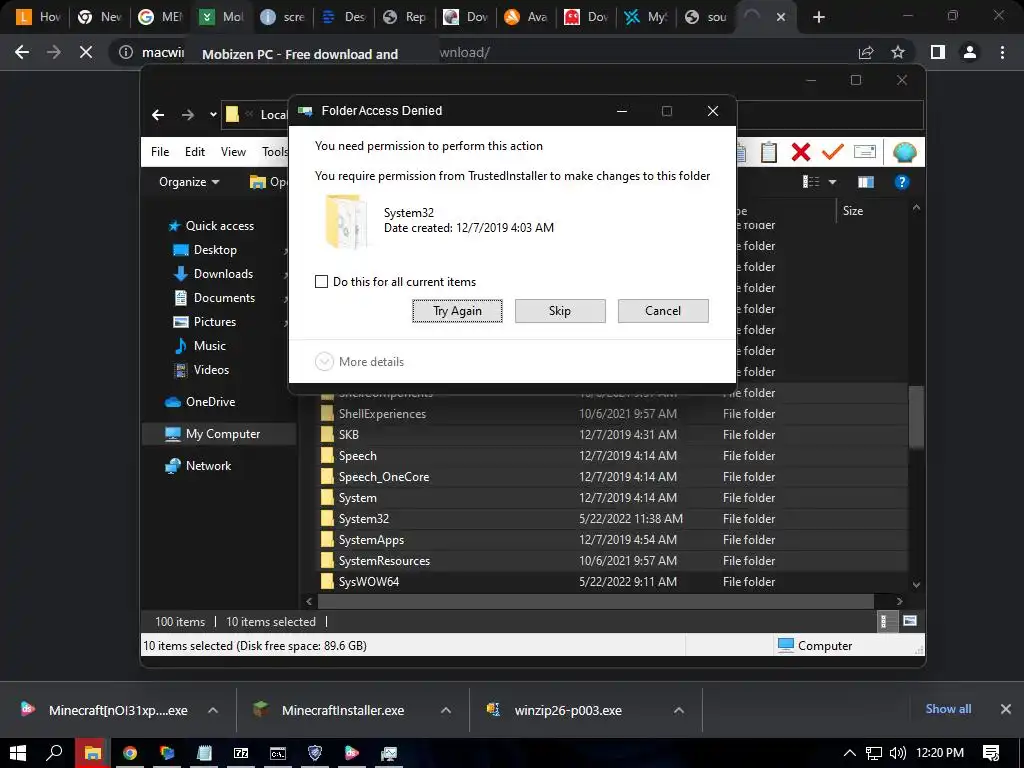Open the winzip26-p003.exe download

568,711
